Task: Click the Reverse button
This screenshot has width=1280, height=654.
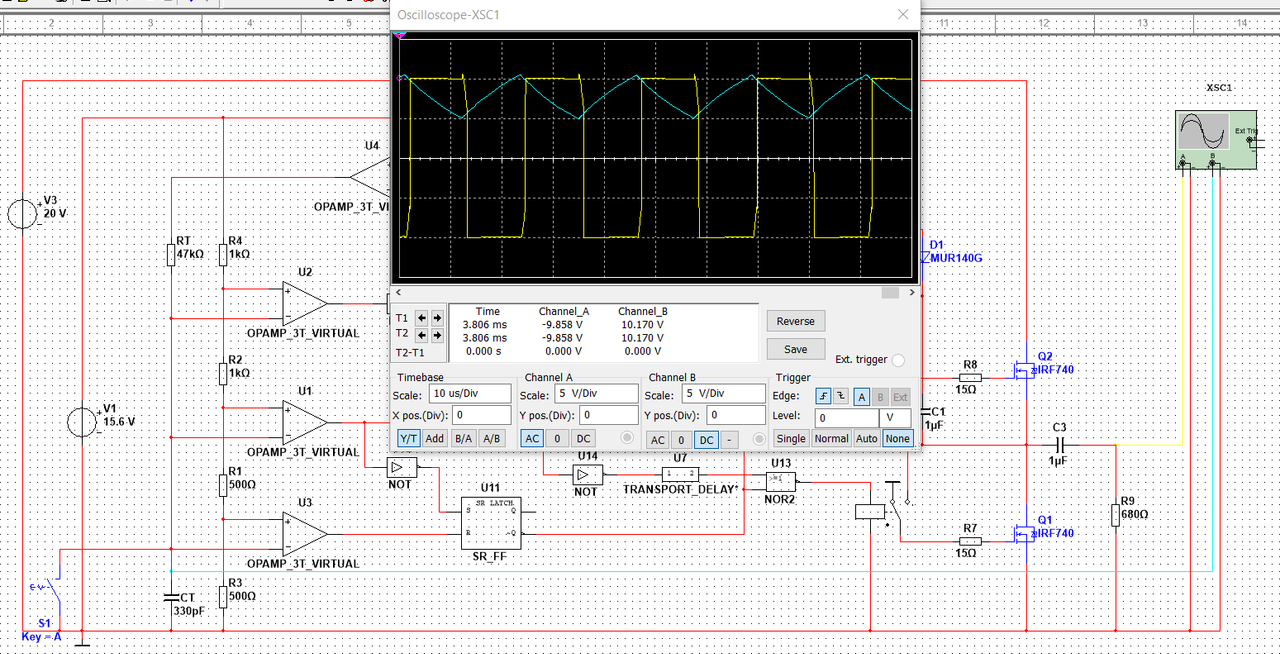Action: pos(796,321)
